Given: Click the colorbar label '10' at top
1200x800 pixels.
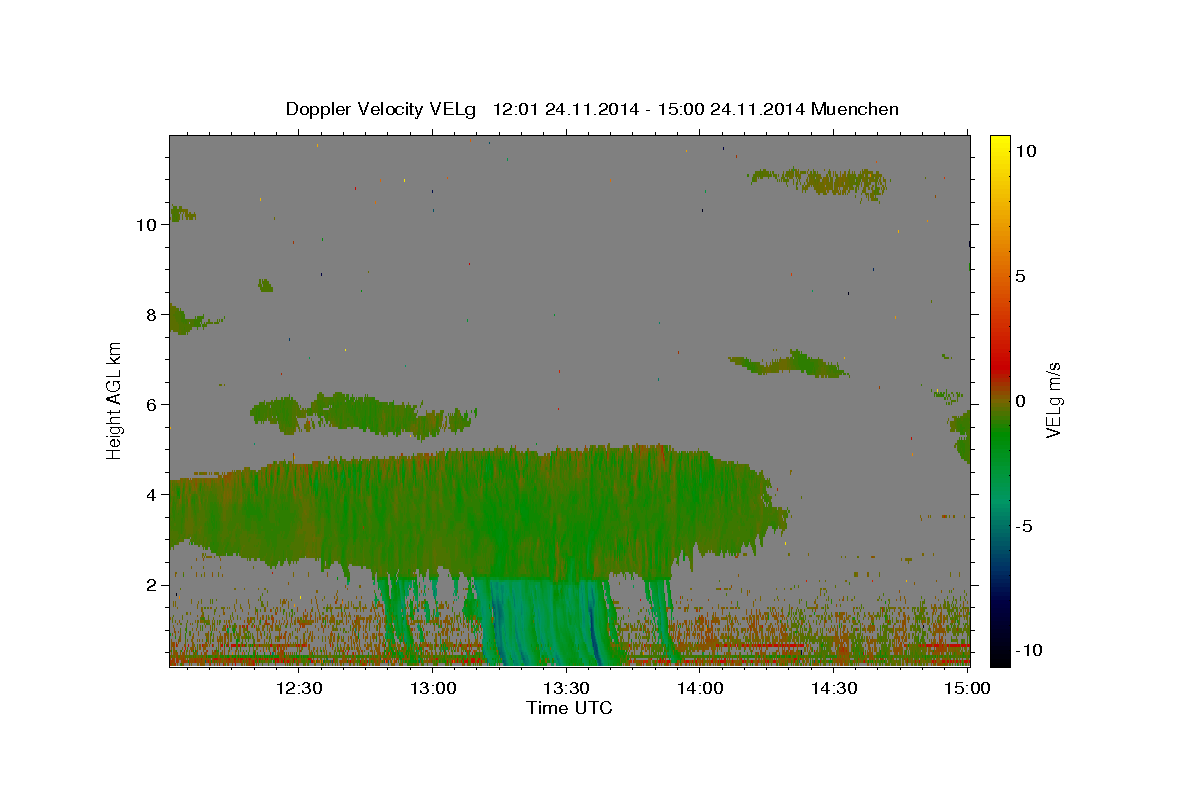Looking at the screenshot, I should click(x=1025, y=150).
